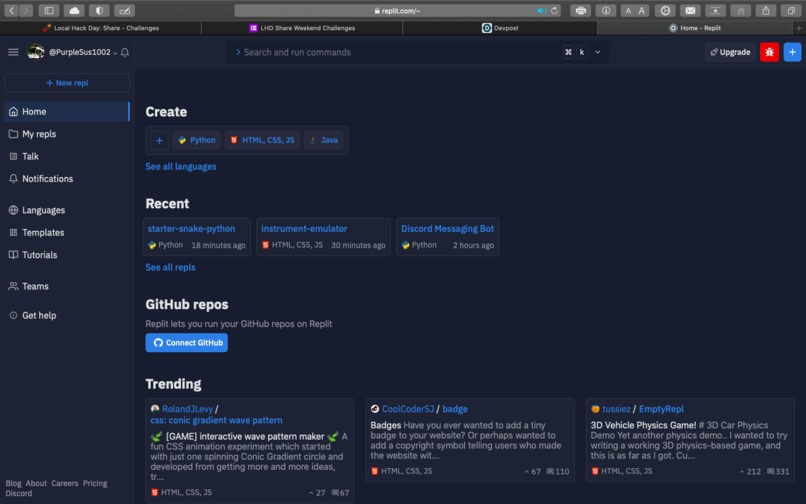Viewport: 806px width, 504px height.
Task: Click the 331 comments icon on EmptyRepl card
Action: [x=778, y=472]
